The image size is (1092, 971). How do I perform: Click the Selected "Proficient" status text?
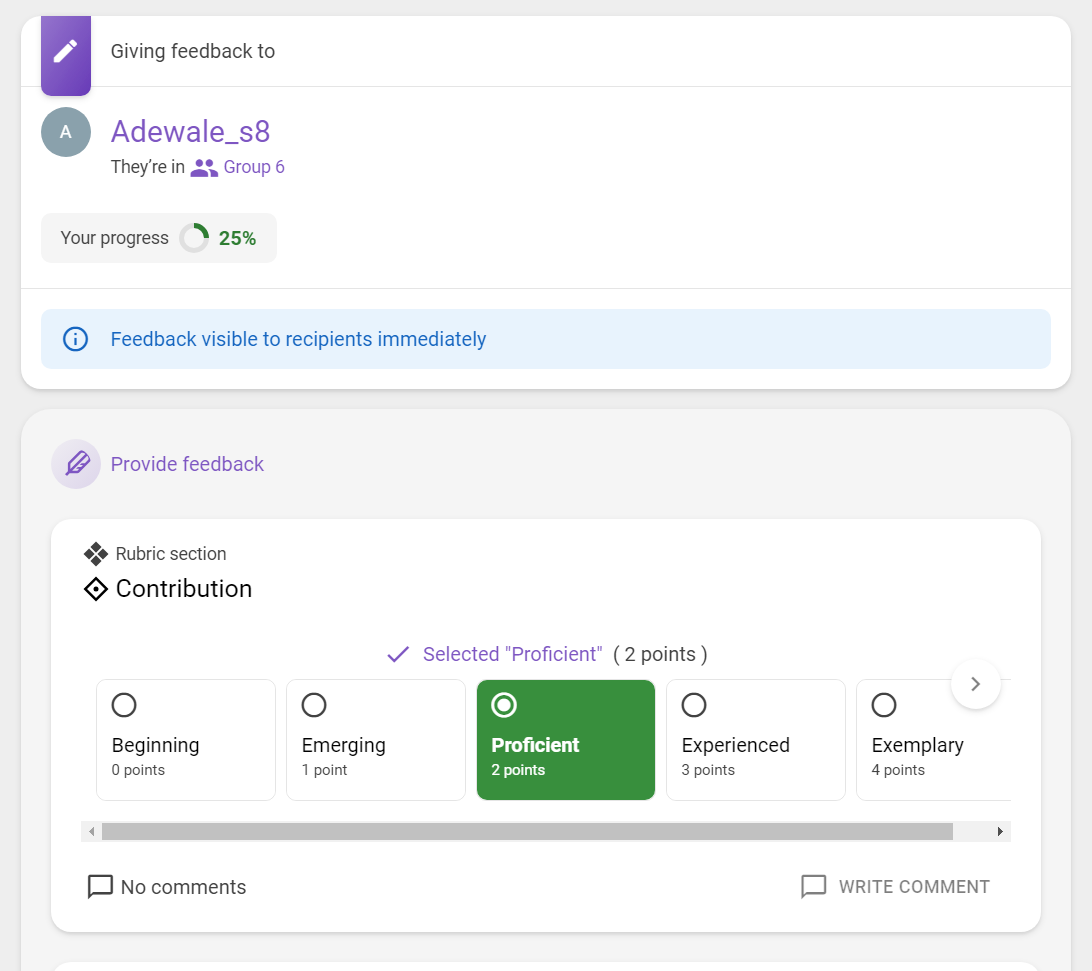tap(513, 655)
